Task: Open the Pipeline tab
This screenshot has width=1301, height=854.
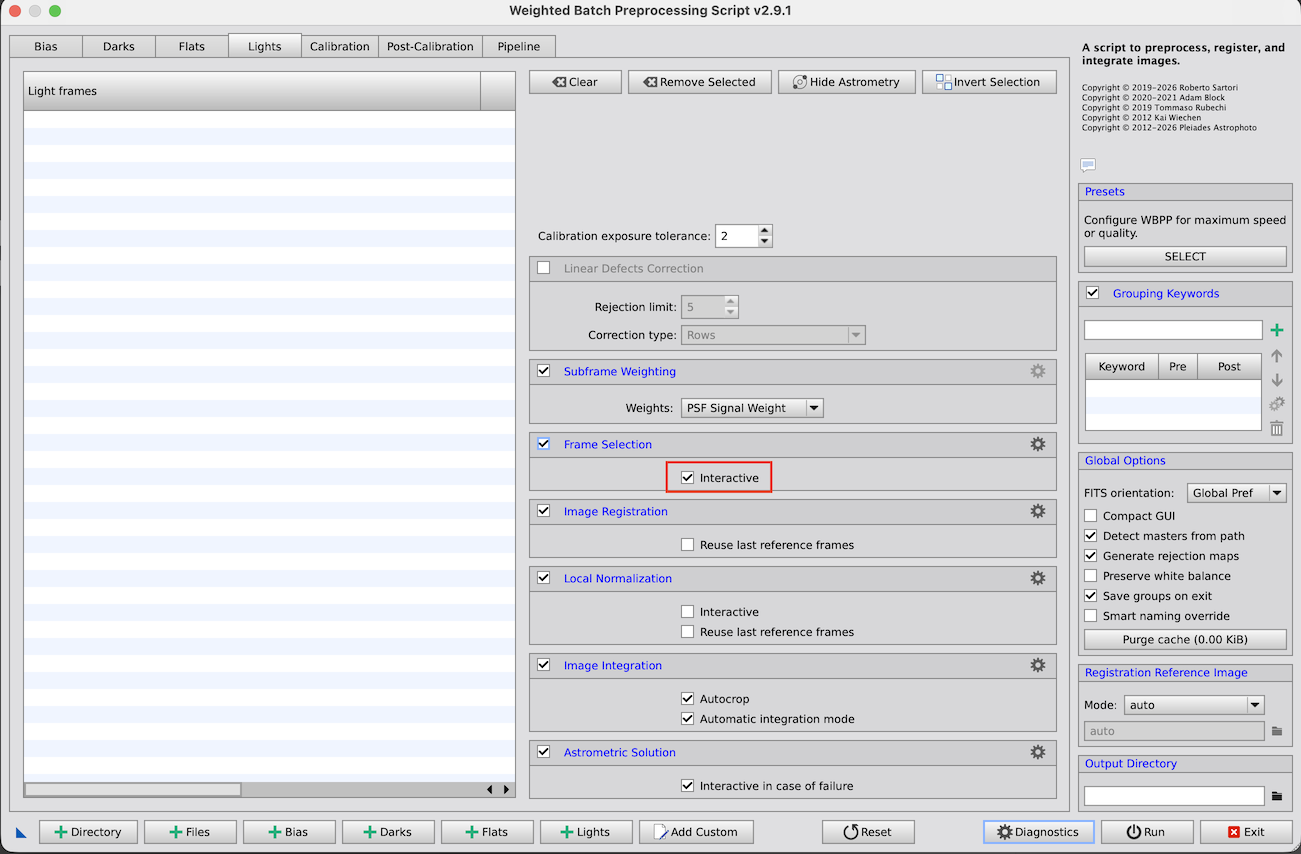Action: tap(518, 46)
